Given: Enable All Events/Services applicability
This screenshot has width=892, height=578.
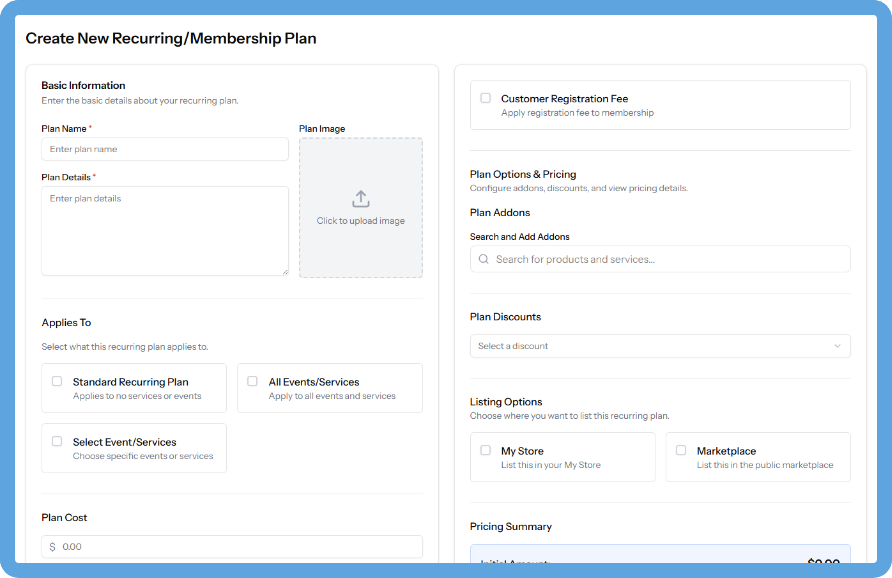Looking at the screenshot, I should [252, 381].
